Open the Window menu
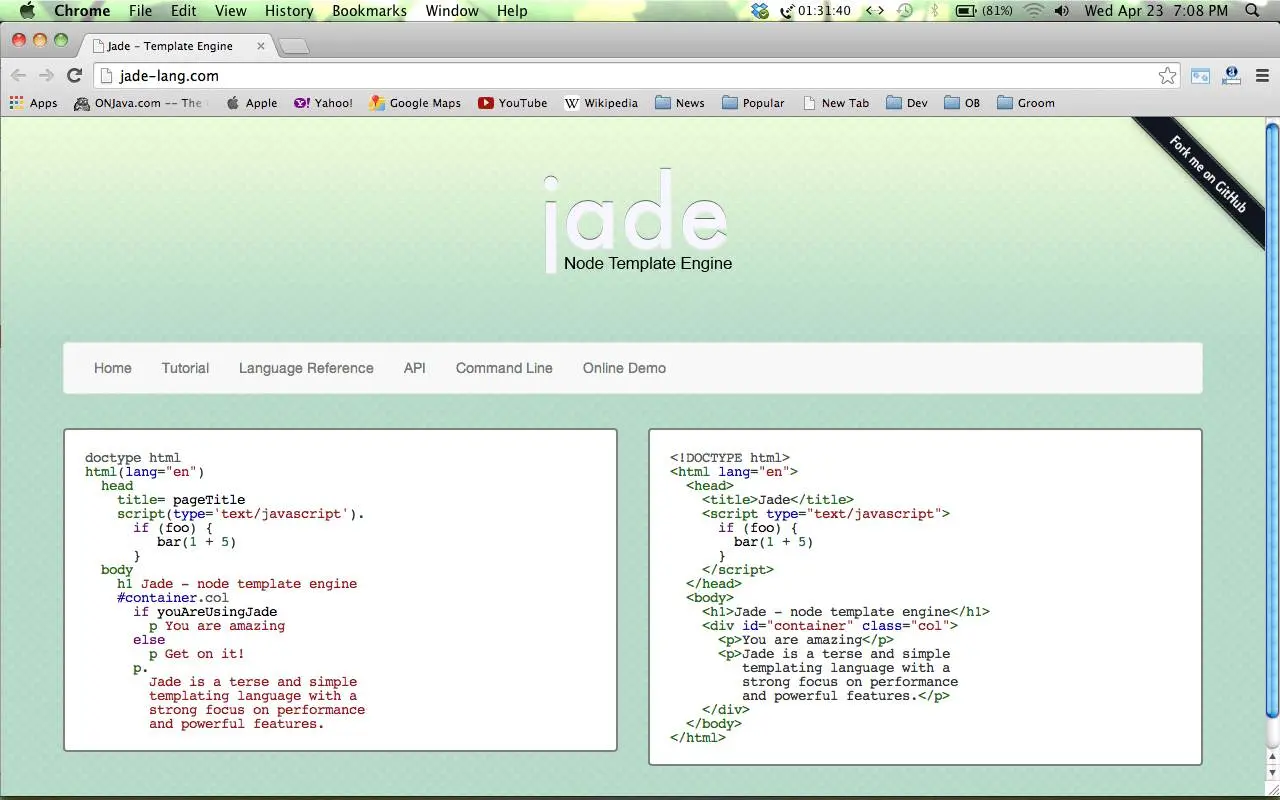This screenshot has height=800, width=1280. click(452, 11)
